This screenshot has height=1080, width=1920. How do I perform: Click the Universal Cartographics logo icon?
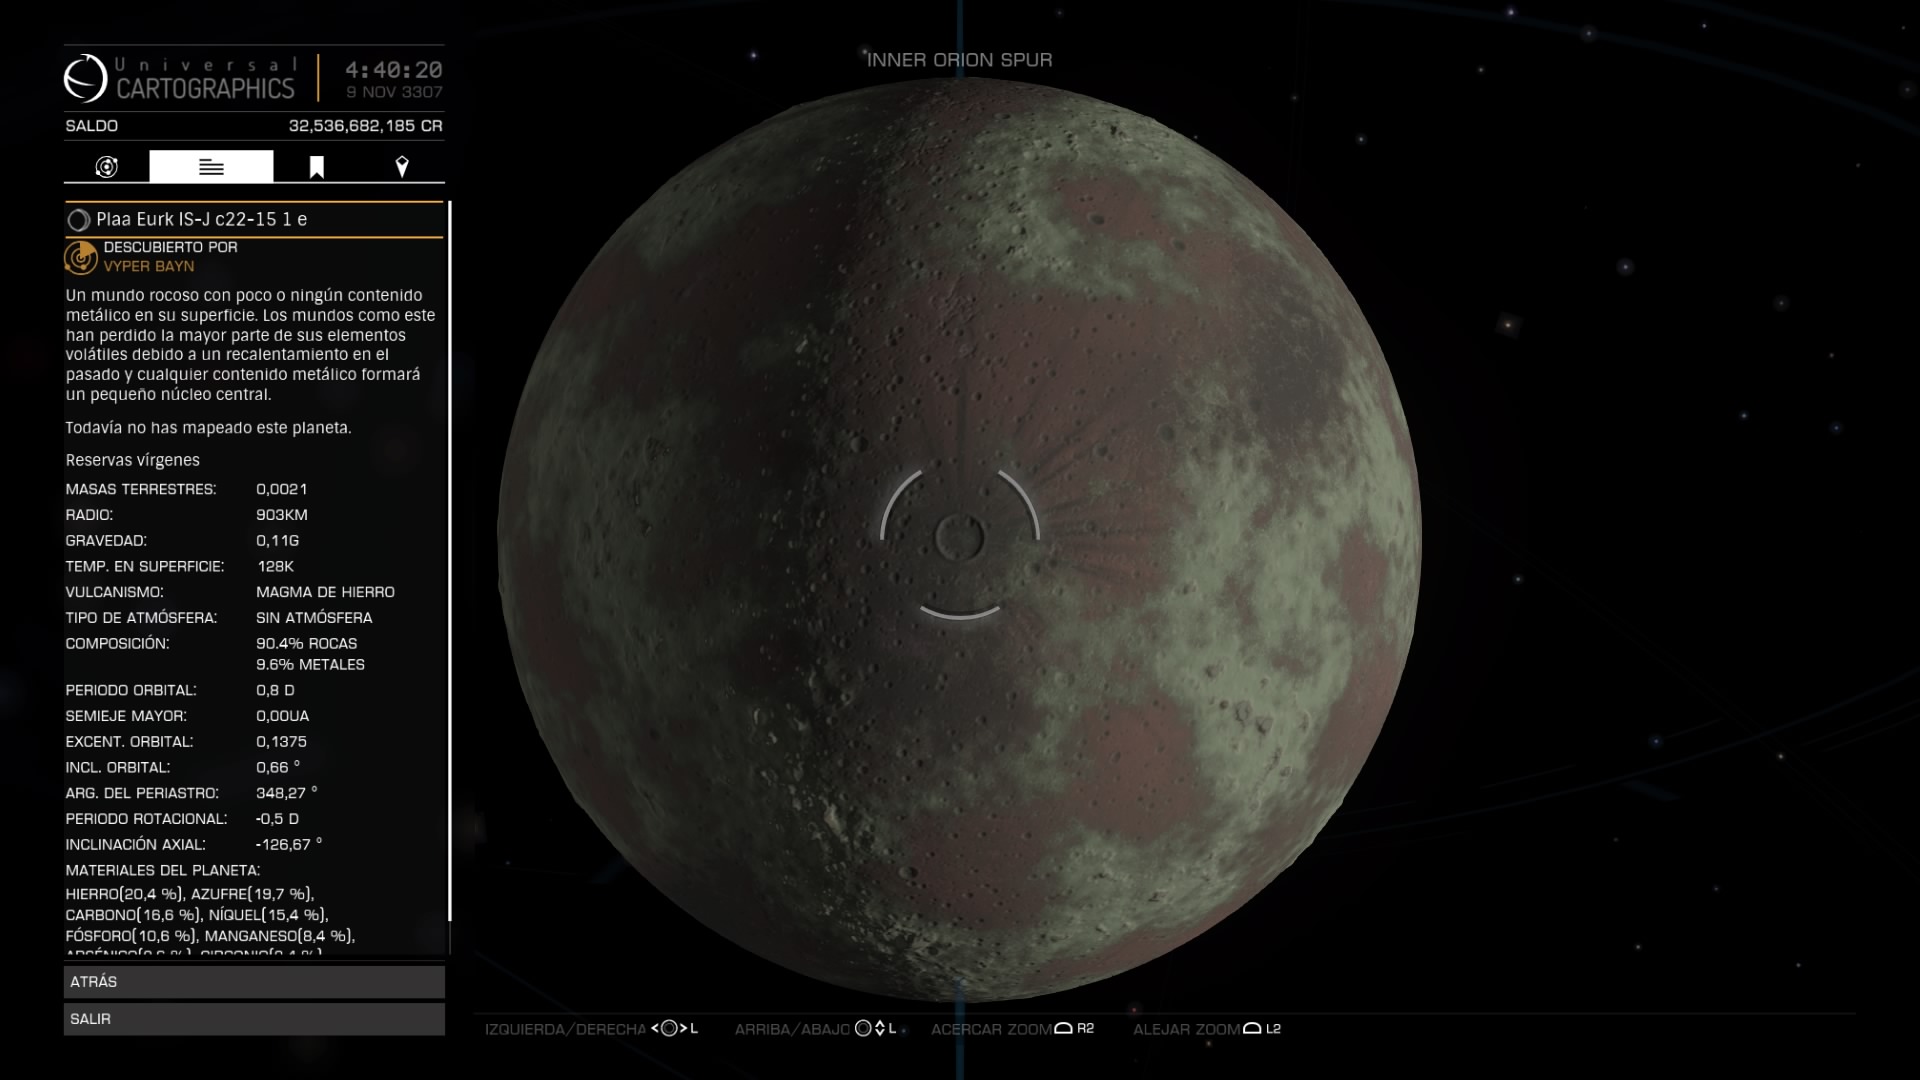[86, 78]
